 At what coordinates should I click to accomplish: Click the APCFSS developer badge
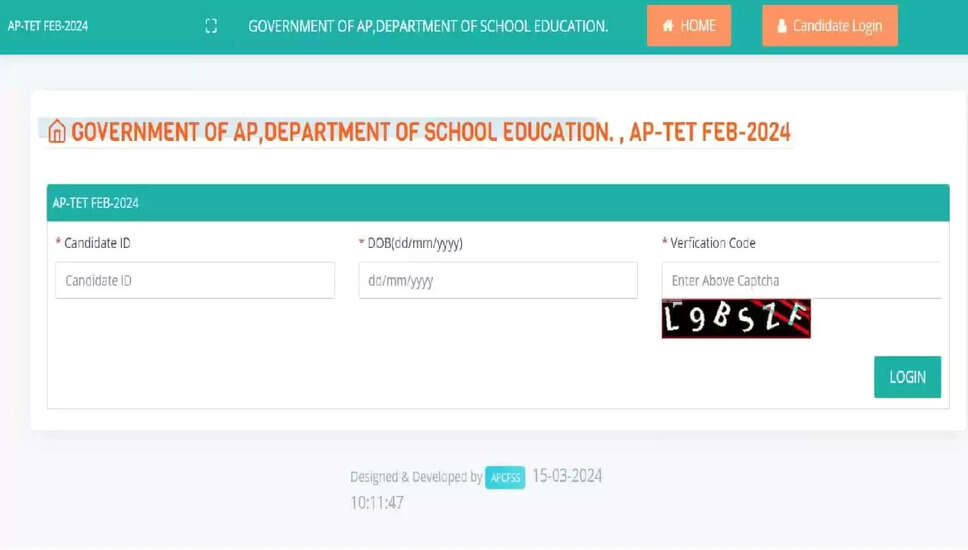[505, 478]
